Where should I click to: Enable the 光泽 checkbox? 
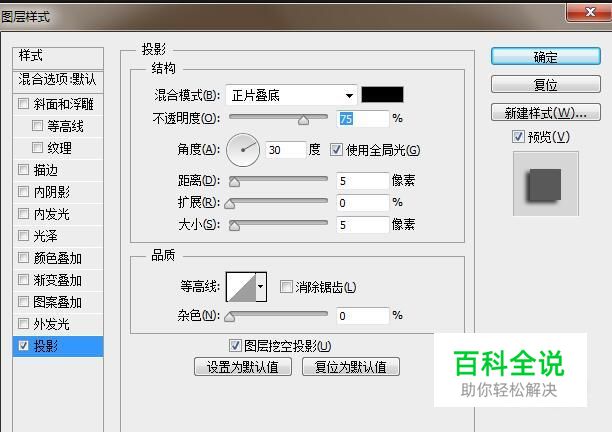(23, 236)
